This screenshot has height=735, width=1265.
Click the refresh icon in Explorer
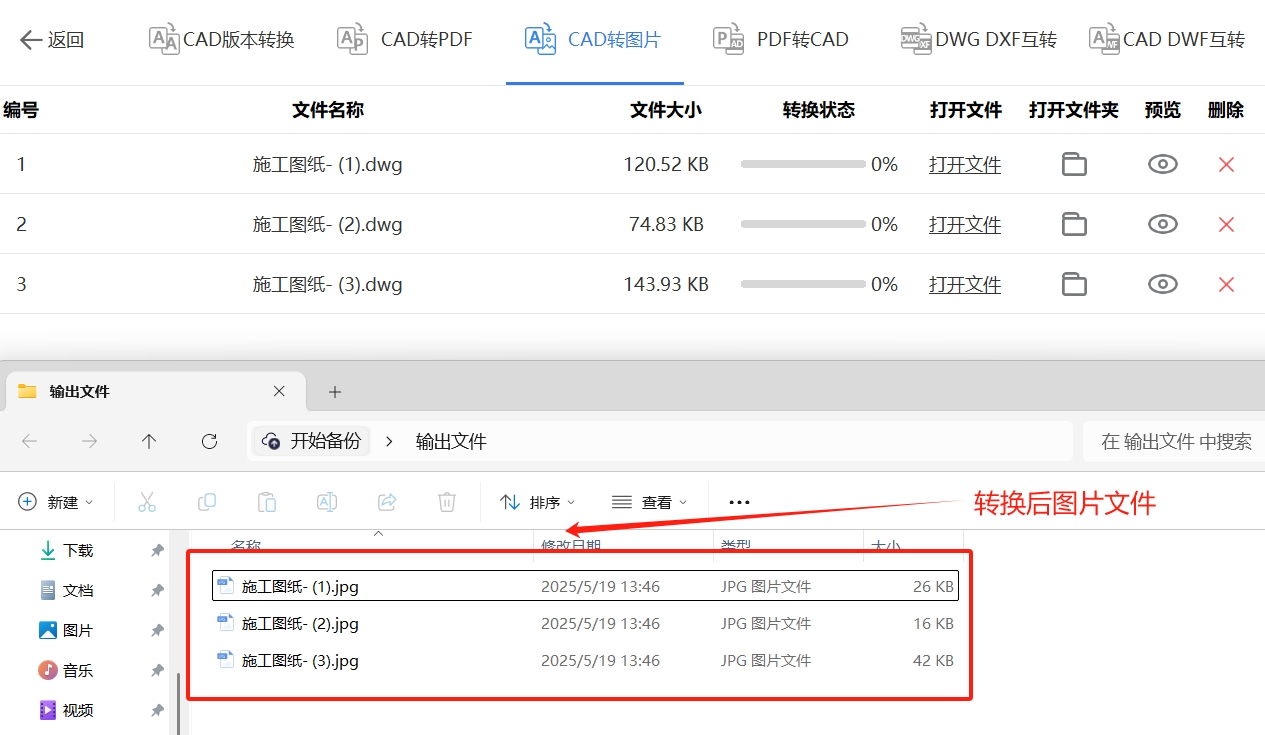(x=209, y=441)
